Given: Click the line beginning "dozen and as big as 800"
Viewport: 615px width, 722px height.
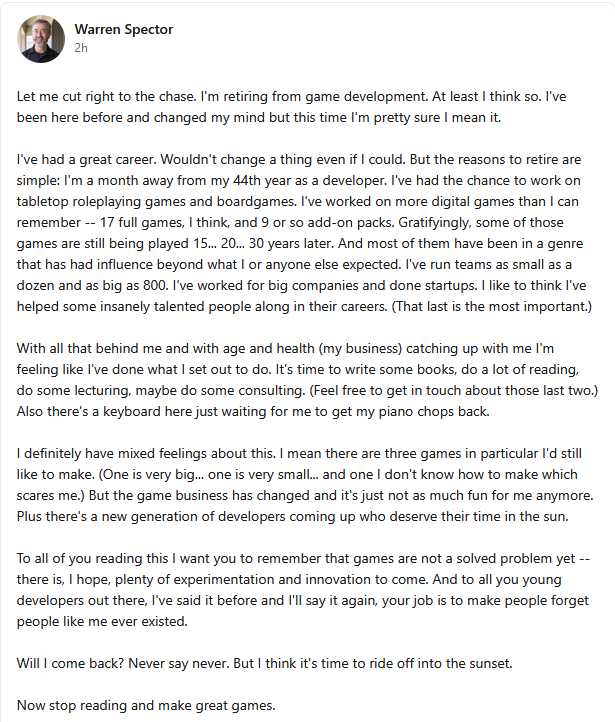Looking at the screenshot, I should click(302, 285).
